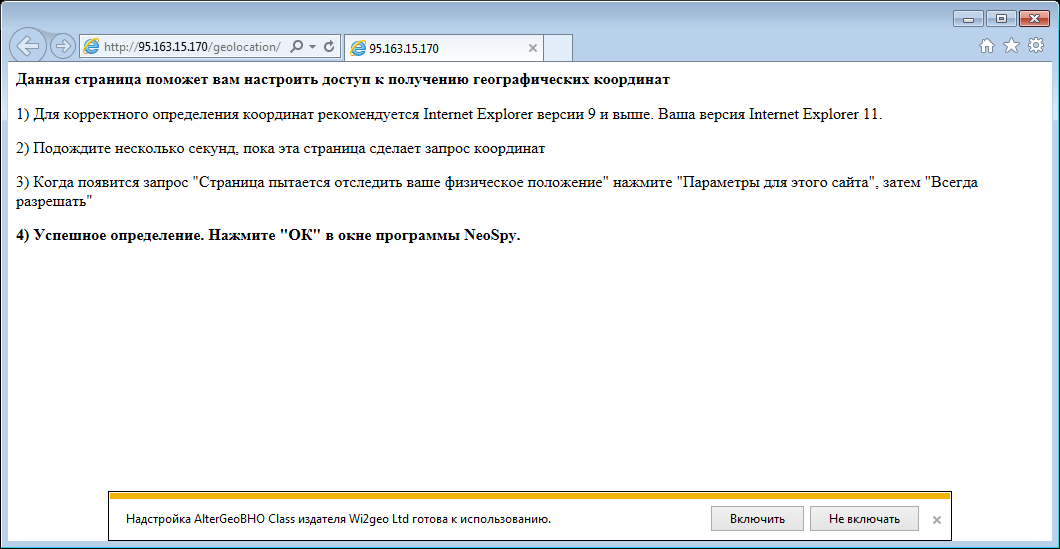Image resolution: width=1060 pixels, height=549 pixels.
Task: Minimize the Internet Explorer window
Action: click(968, 19)
